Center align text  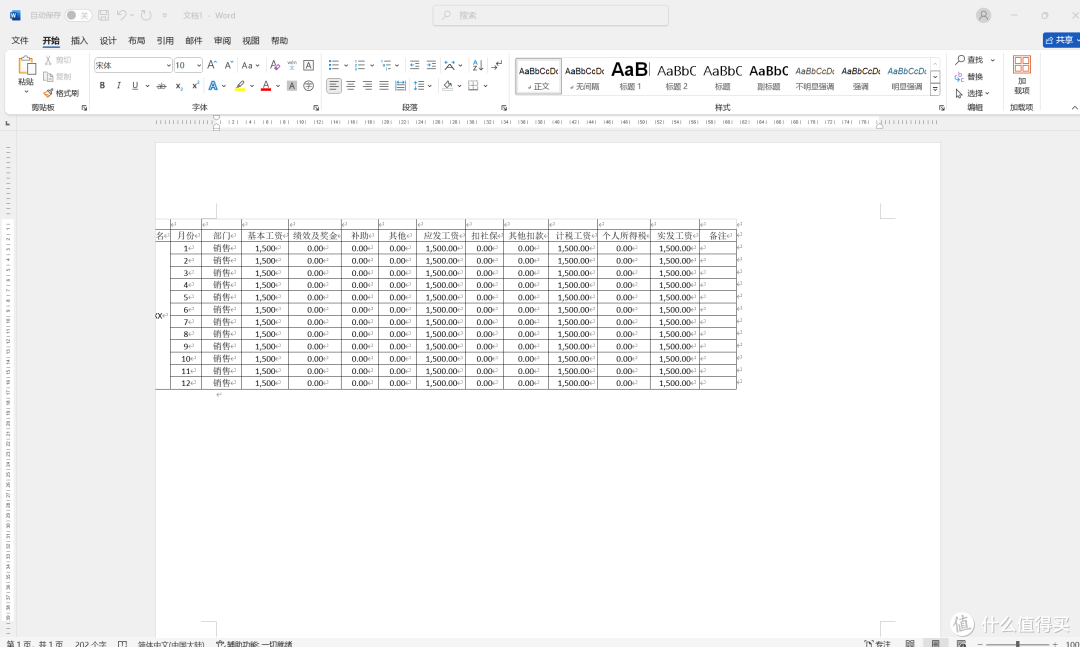[351, 85]
